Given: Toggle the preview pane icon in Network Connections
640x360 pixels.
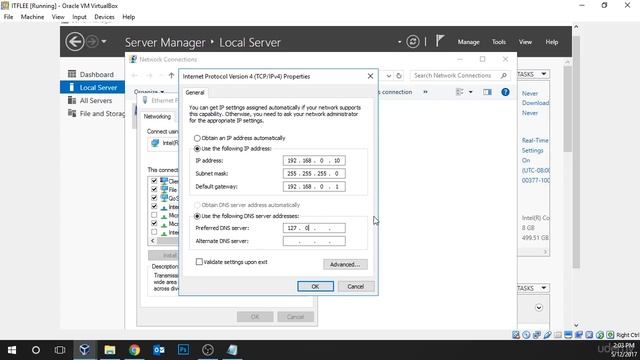Looking at the screenshot, I should (487, 92).
